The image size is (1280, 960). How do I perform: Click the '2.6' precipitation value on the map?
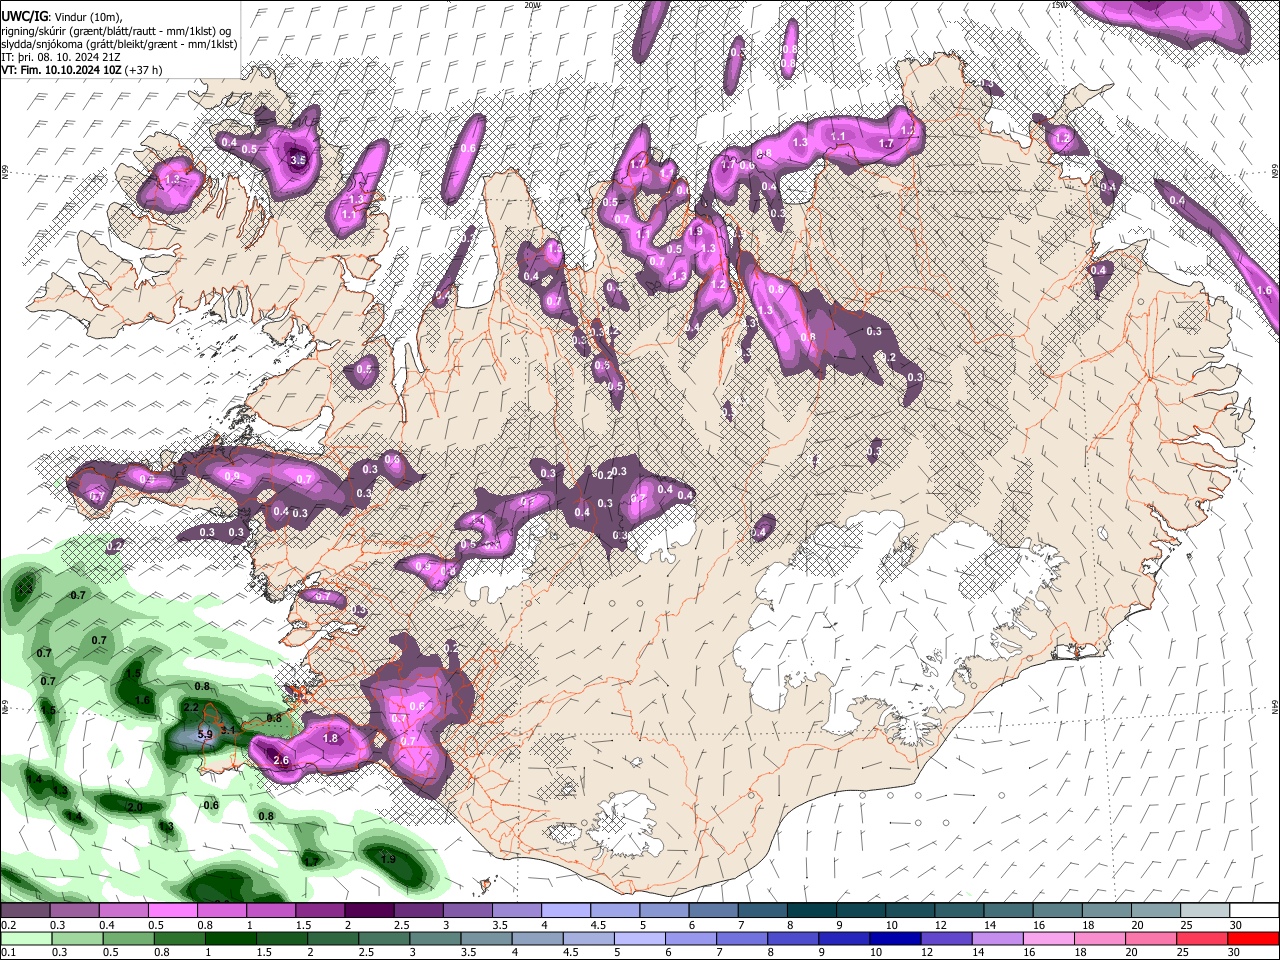point(281,761)
